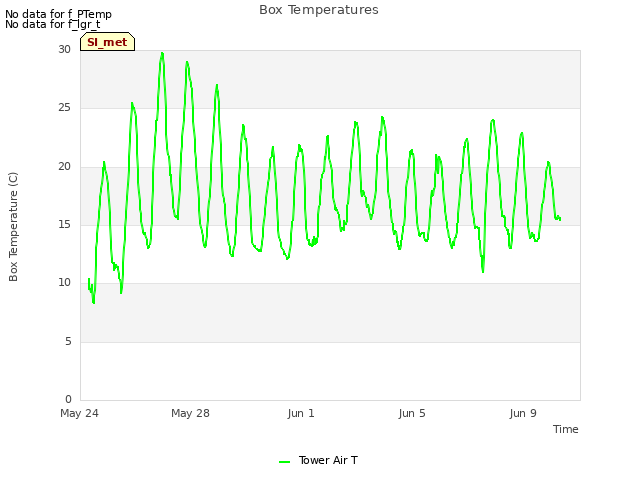Viewport: 640px width, 480px height.
Task: Click the 30 y-axis tick label
Action: coord(64,49)
